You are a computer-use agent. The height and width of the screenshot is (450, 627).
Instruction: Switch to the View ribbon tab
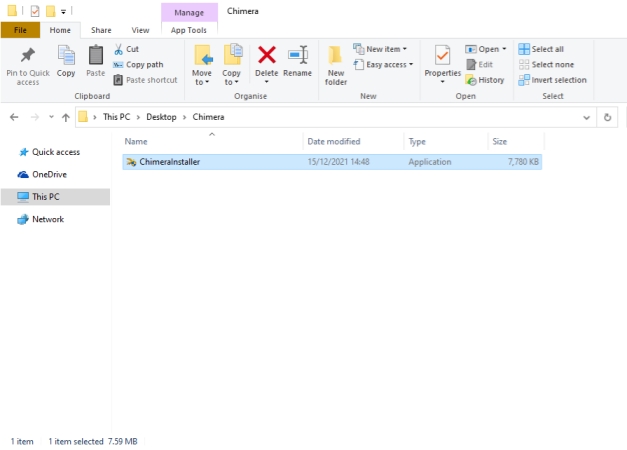[x=140, y=30]
